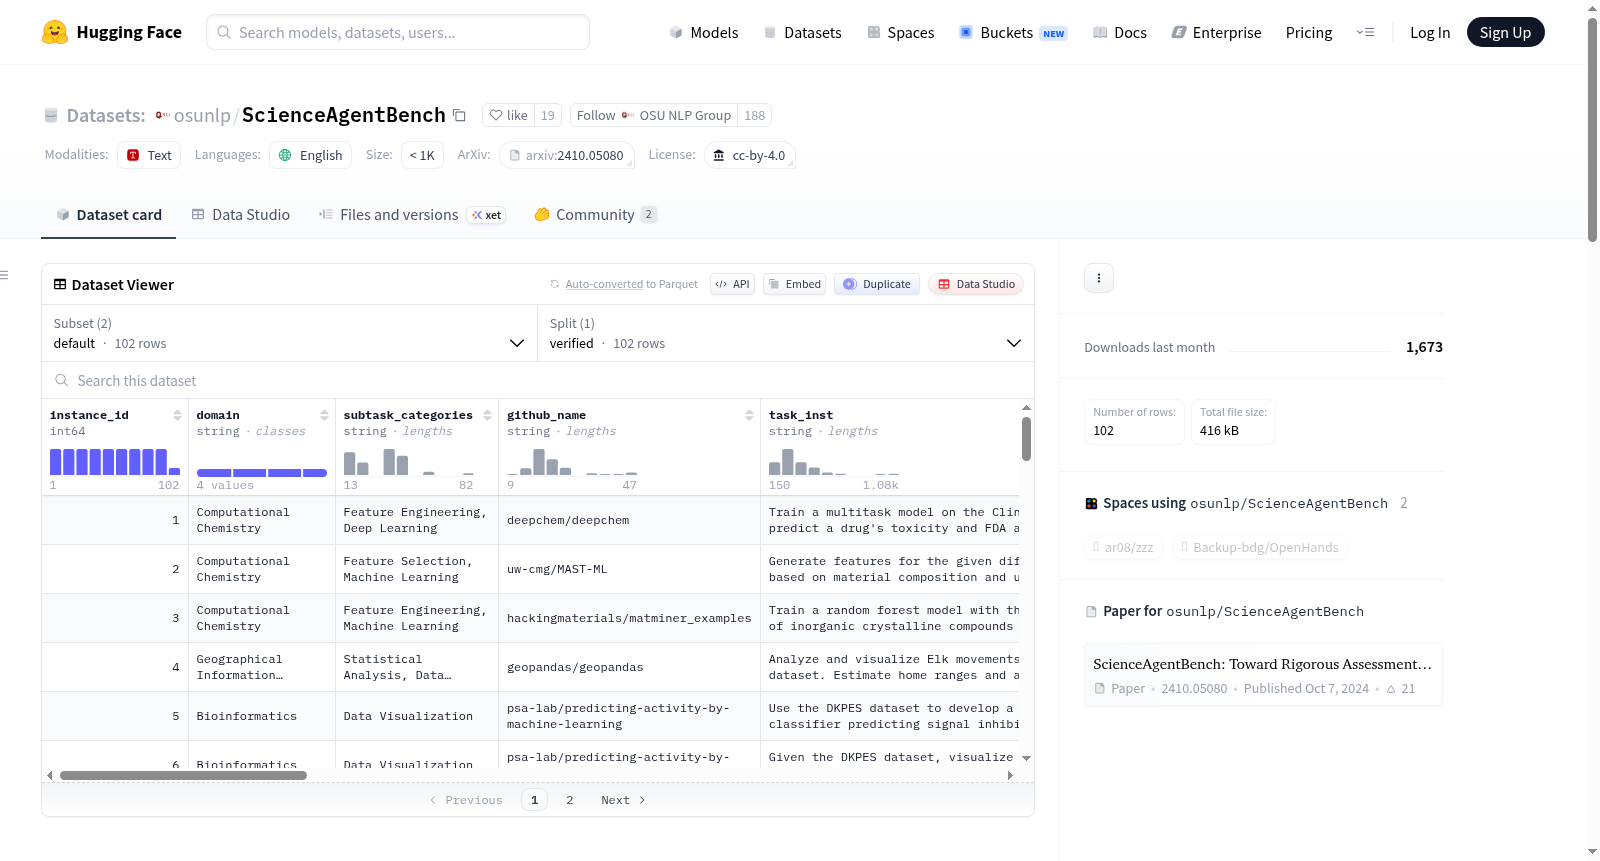Click the top search models input

[398, 32]
